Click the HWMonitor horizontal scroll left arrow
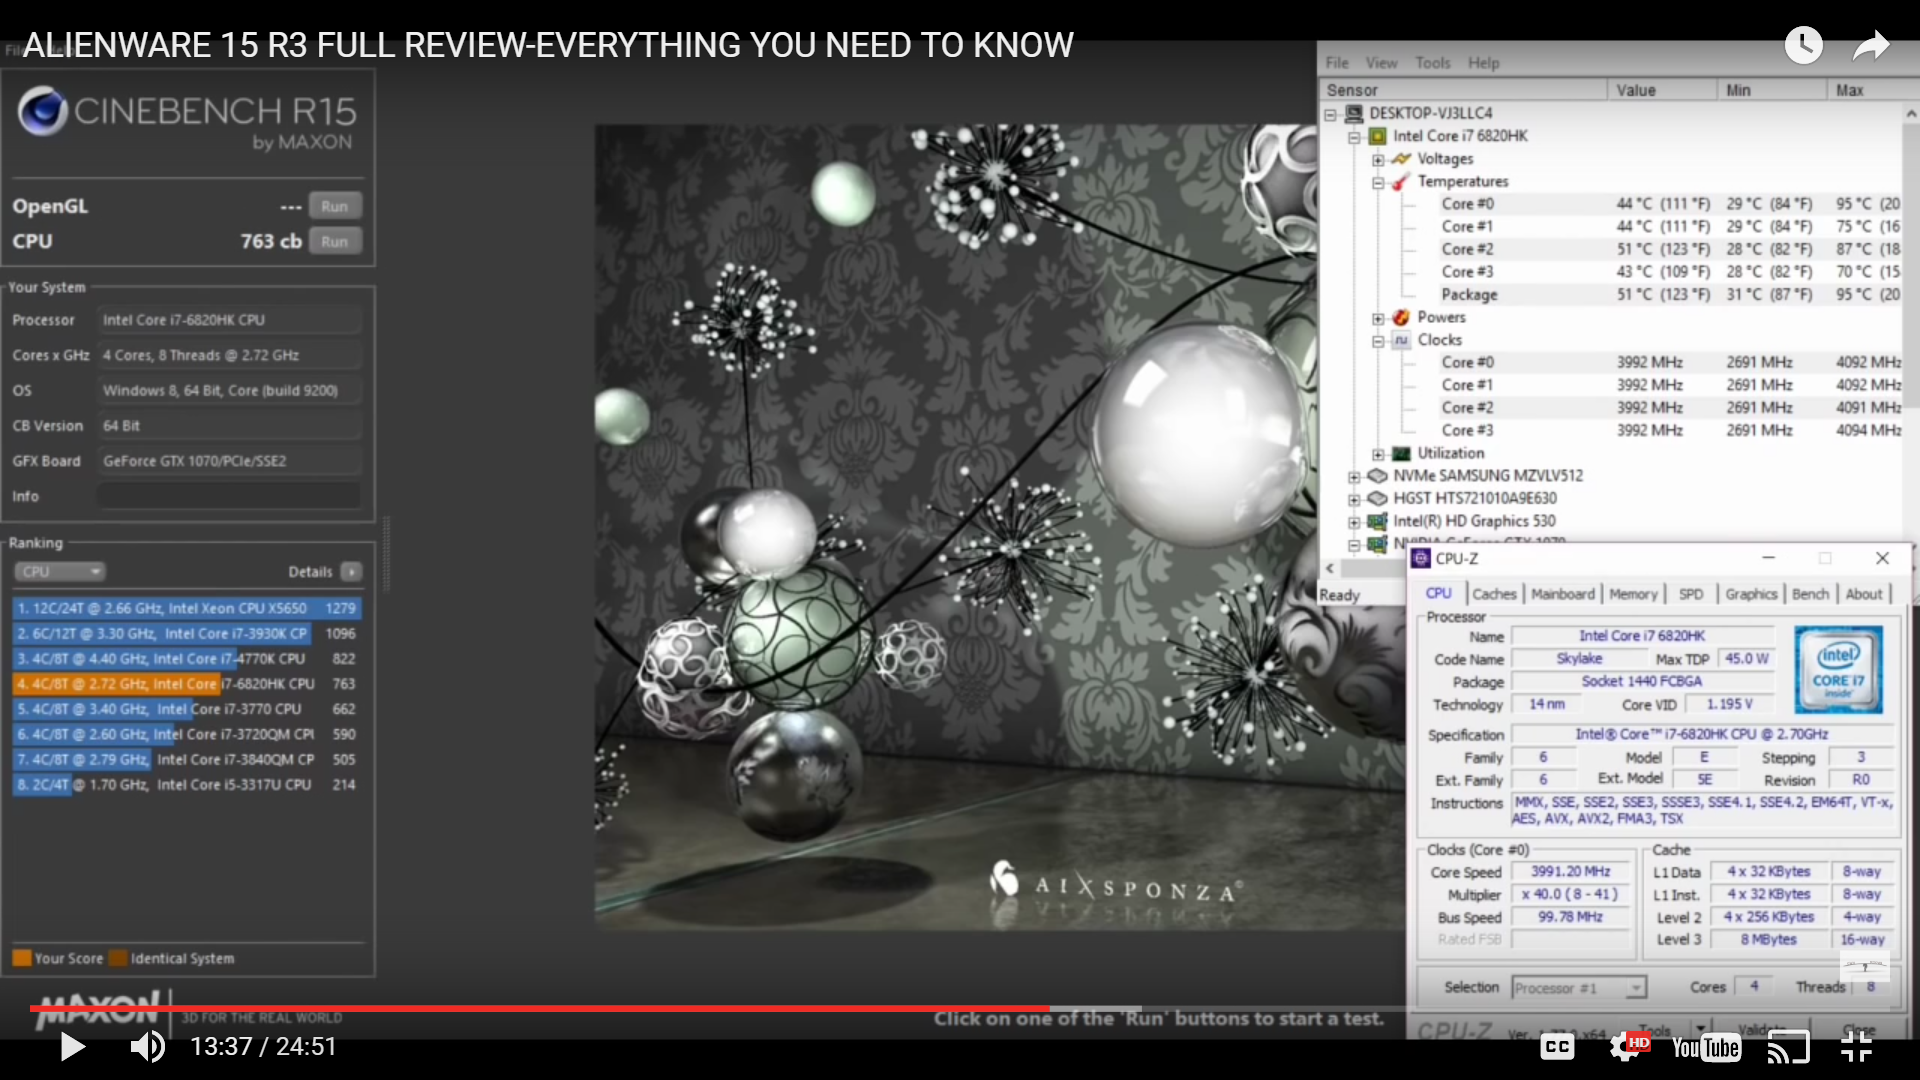Image resolution: width=1920 pixels, height=1080 pixels. point(1330,568)
